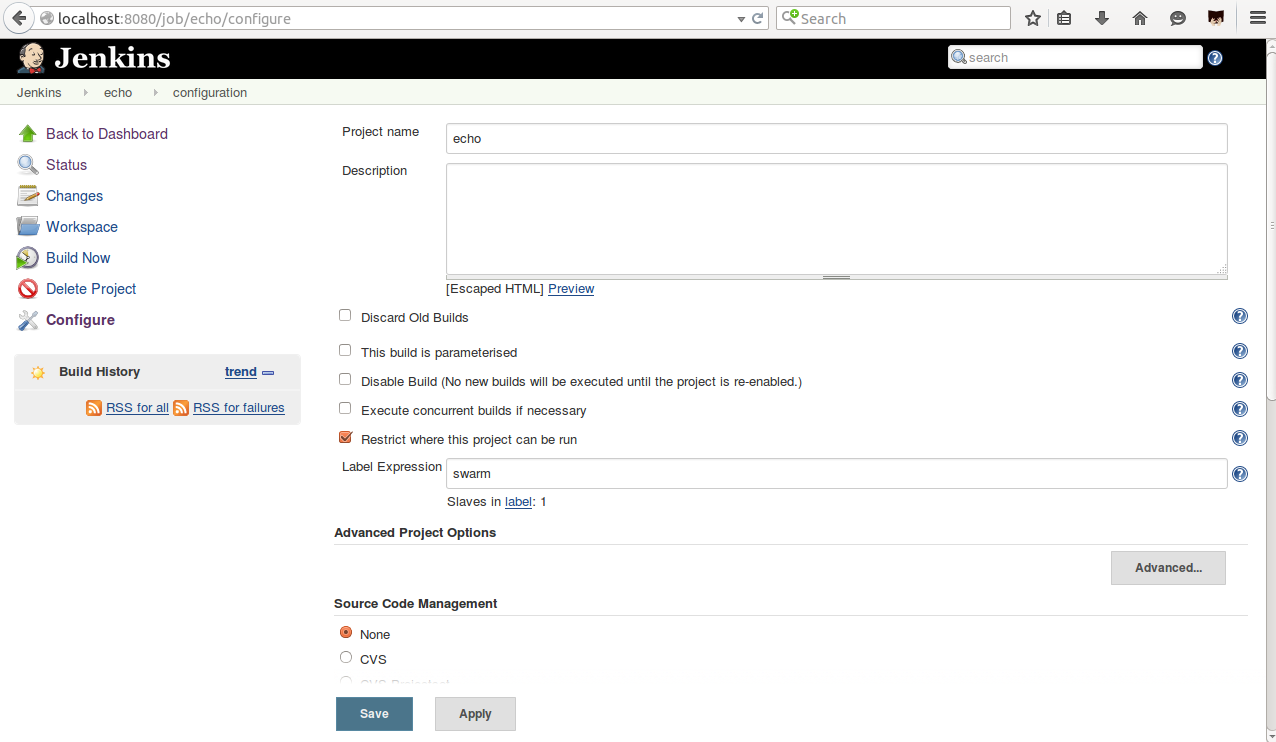Open the Changes sidebar item
The image size is (1276, 742).
point(74,196)
